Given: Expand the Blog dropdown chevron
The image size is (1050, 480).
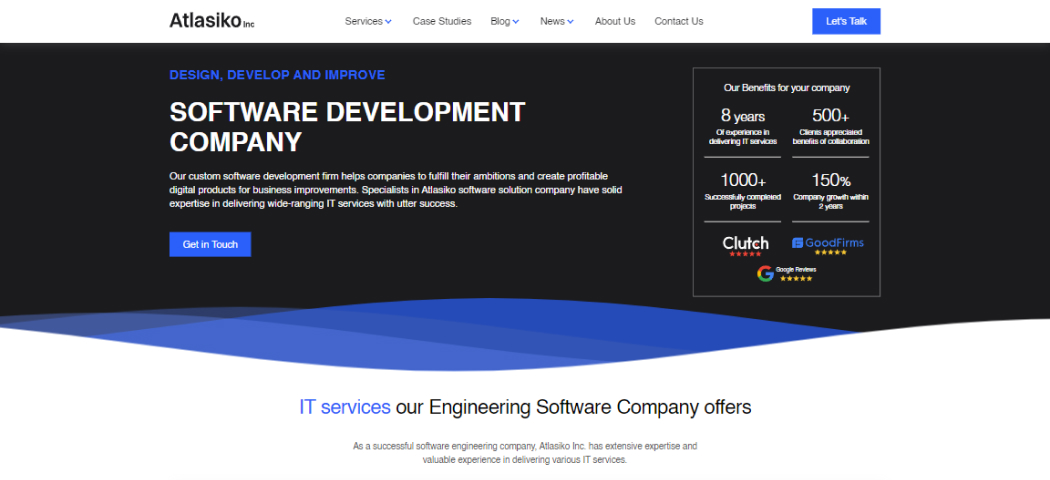Looking at the screenshot, I should tap(516, 22).
